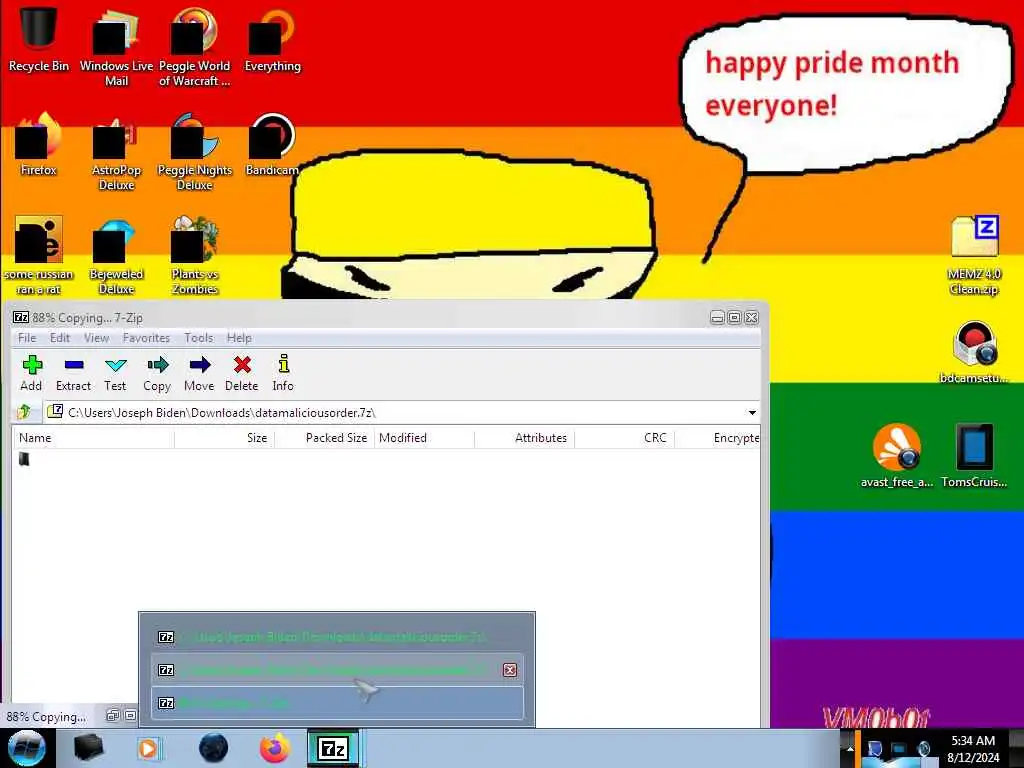Open Windows Media Player taskbar icon
1024x768 pixels.
coord(148,748)
